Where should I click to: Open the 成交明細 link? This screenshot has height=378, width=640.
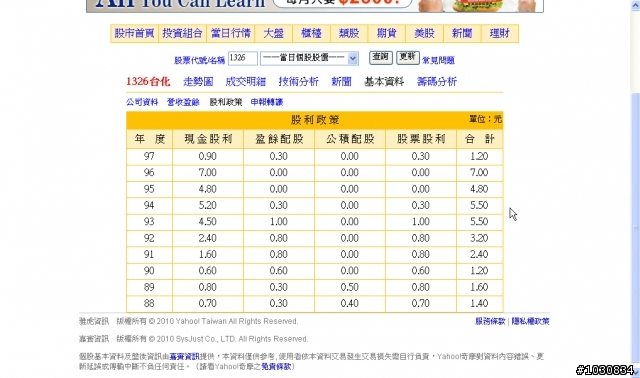tap(246, 82)
